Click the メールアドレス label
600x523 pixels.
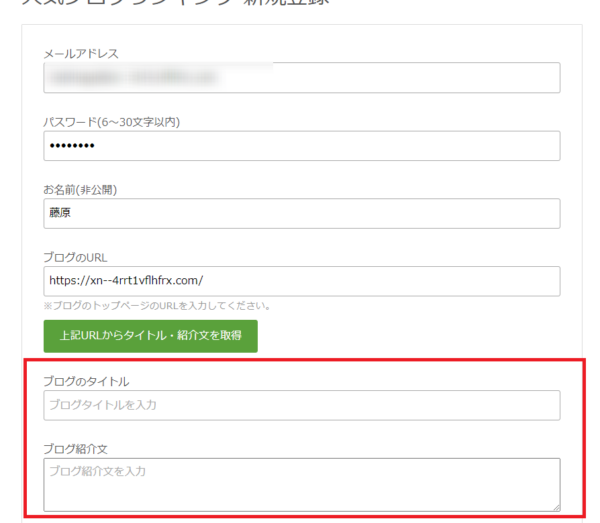click(81, 54)
